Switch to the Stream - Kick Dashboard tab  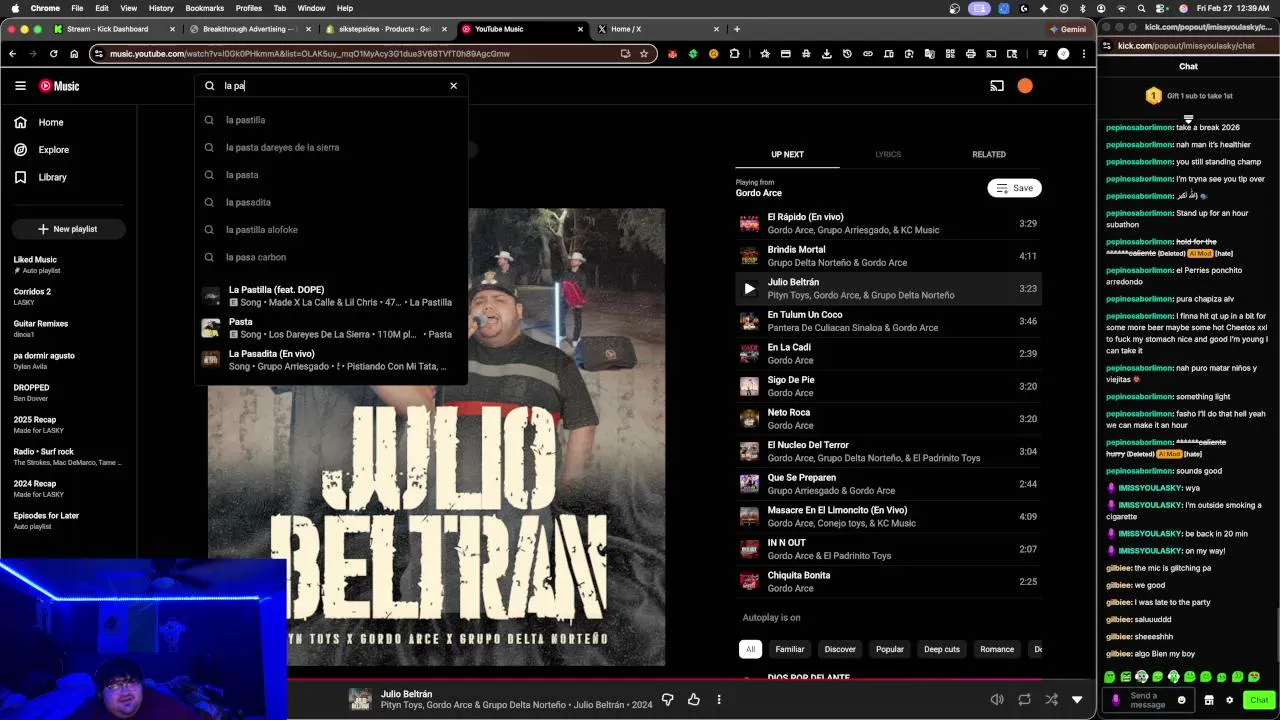[116, 29]
